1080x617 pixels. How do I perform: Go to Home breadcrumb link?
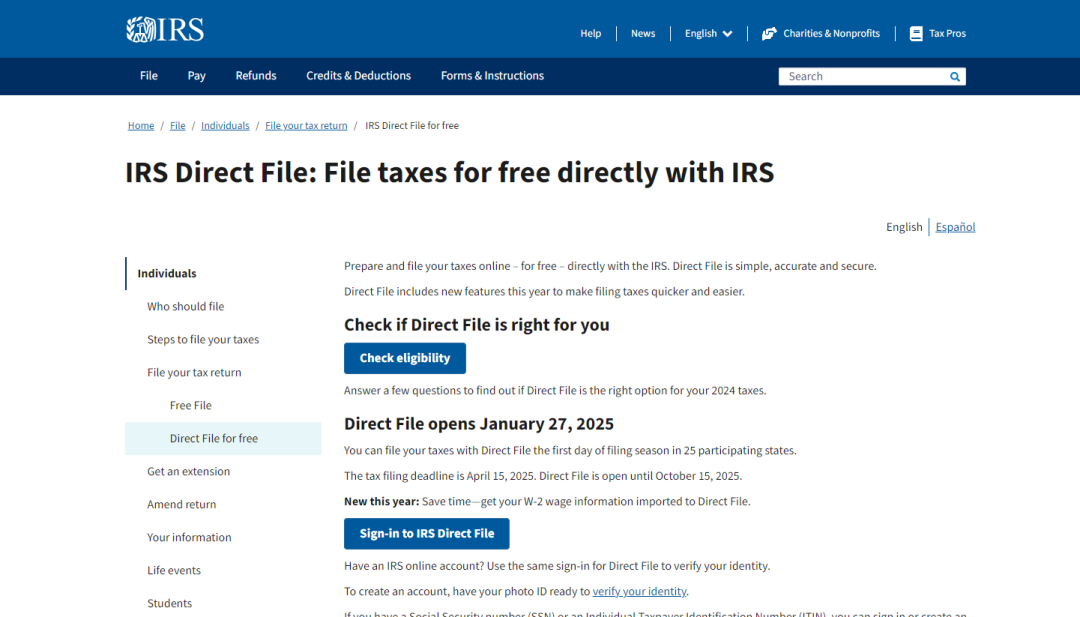[141, 125]
